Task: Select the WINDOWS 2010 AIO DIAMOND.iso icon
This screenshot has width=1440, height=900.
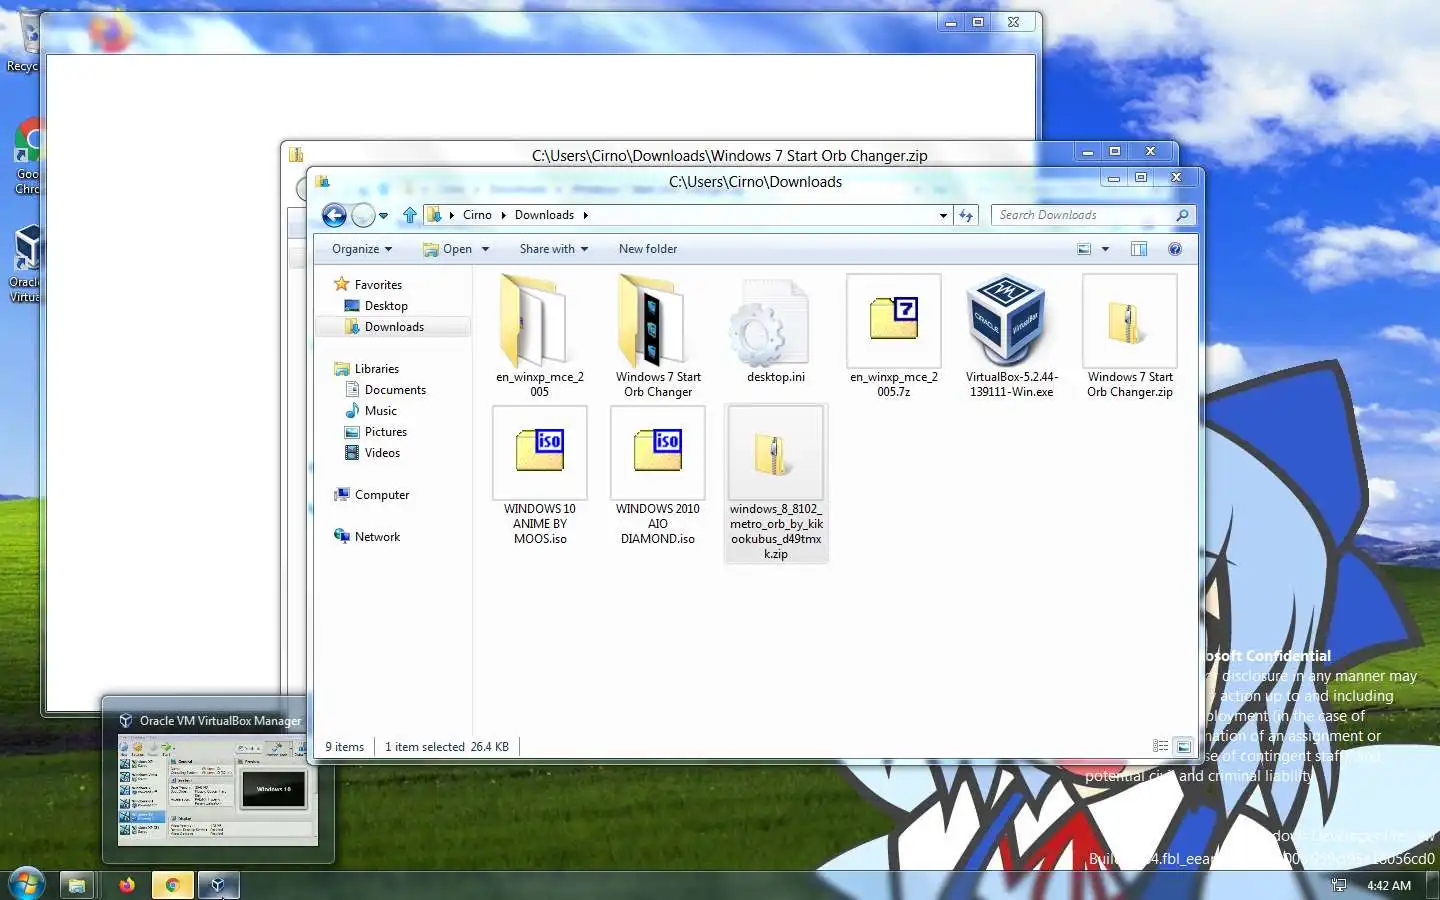Action: (657, 452)
